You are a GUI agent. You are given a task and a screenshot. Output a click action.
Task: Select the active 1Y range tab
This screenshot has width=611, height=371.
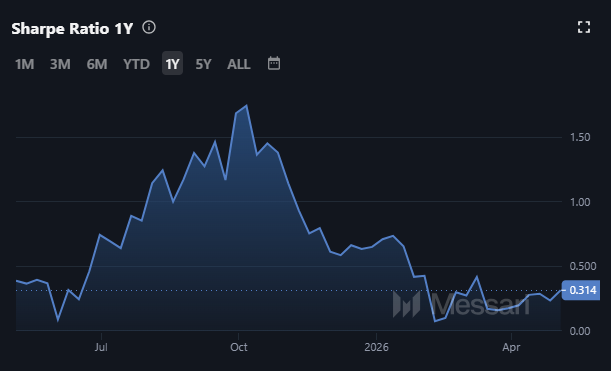172,64
